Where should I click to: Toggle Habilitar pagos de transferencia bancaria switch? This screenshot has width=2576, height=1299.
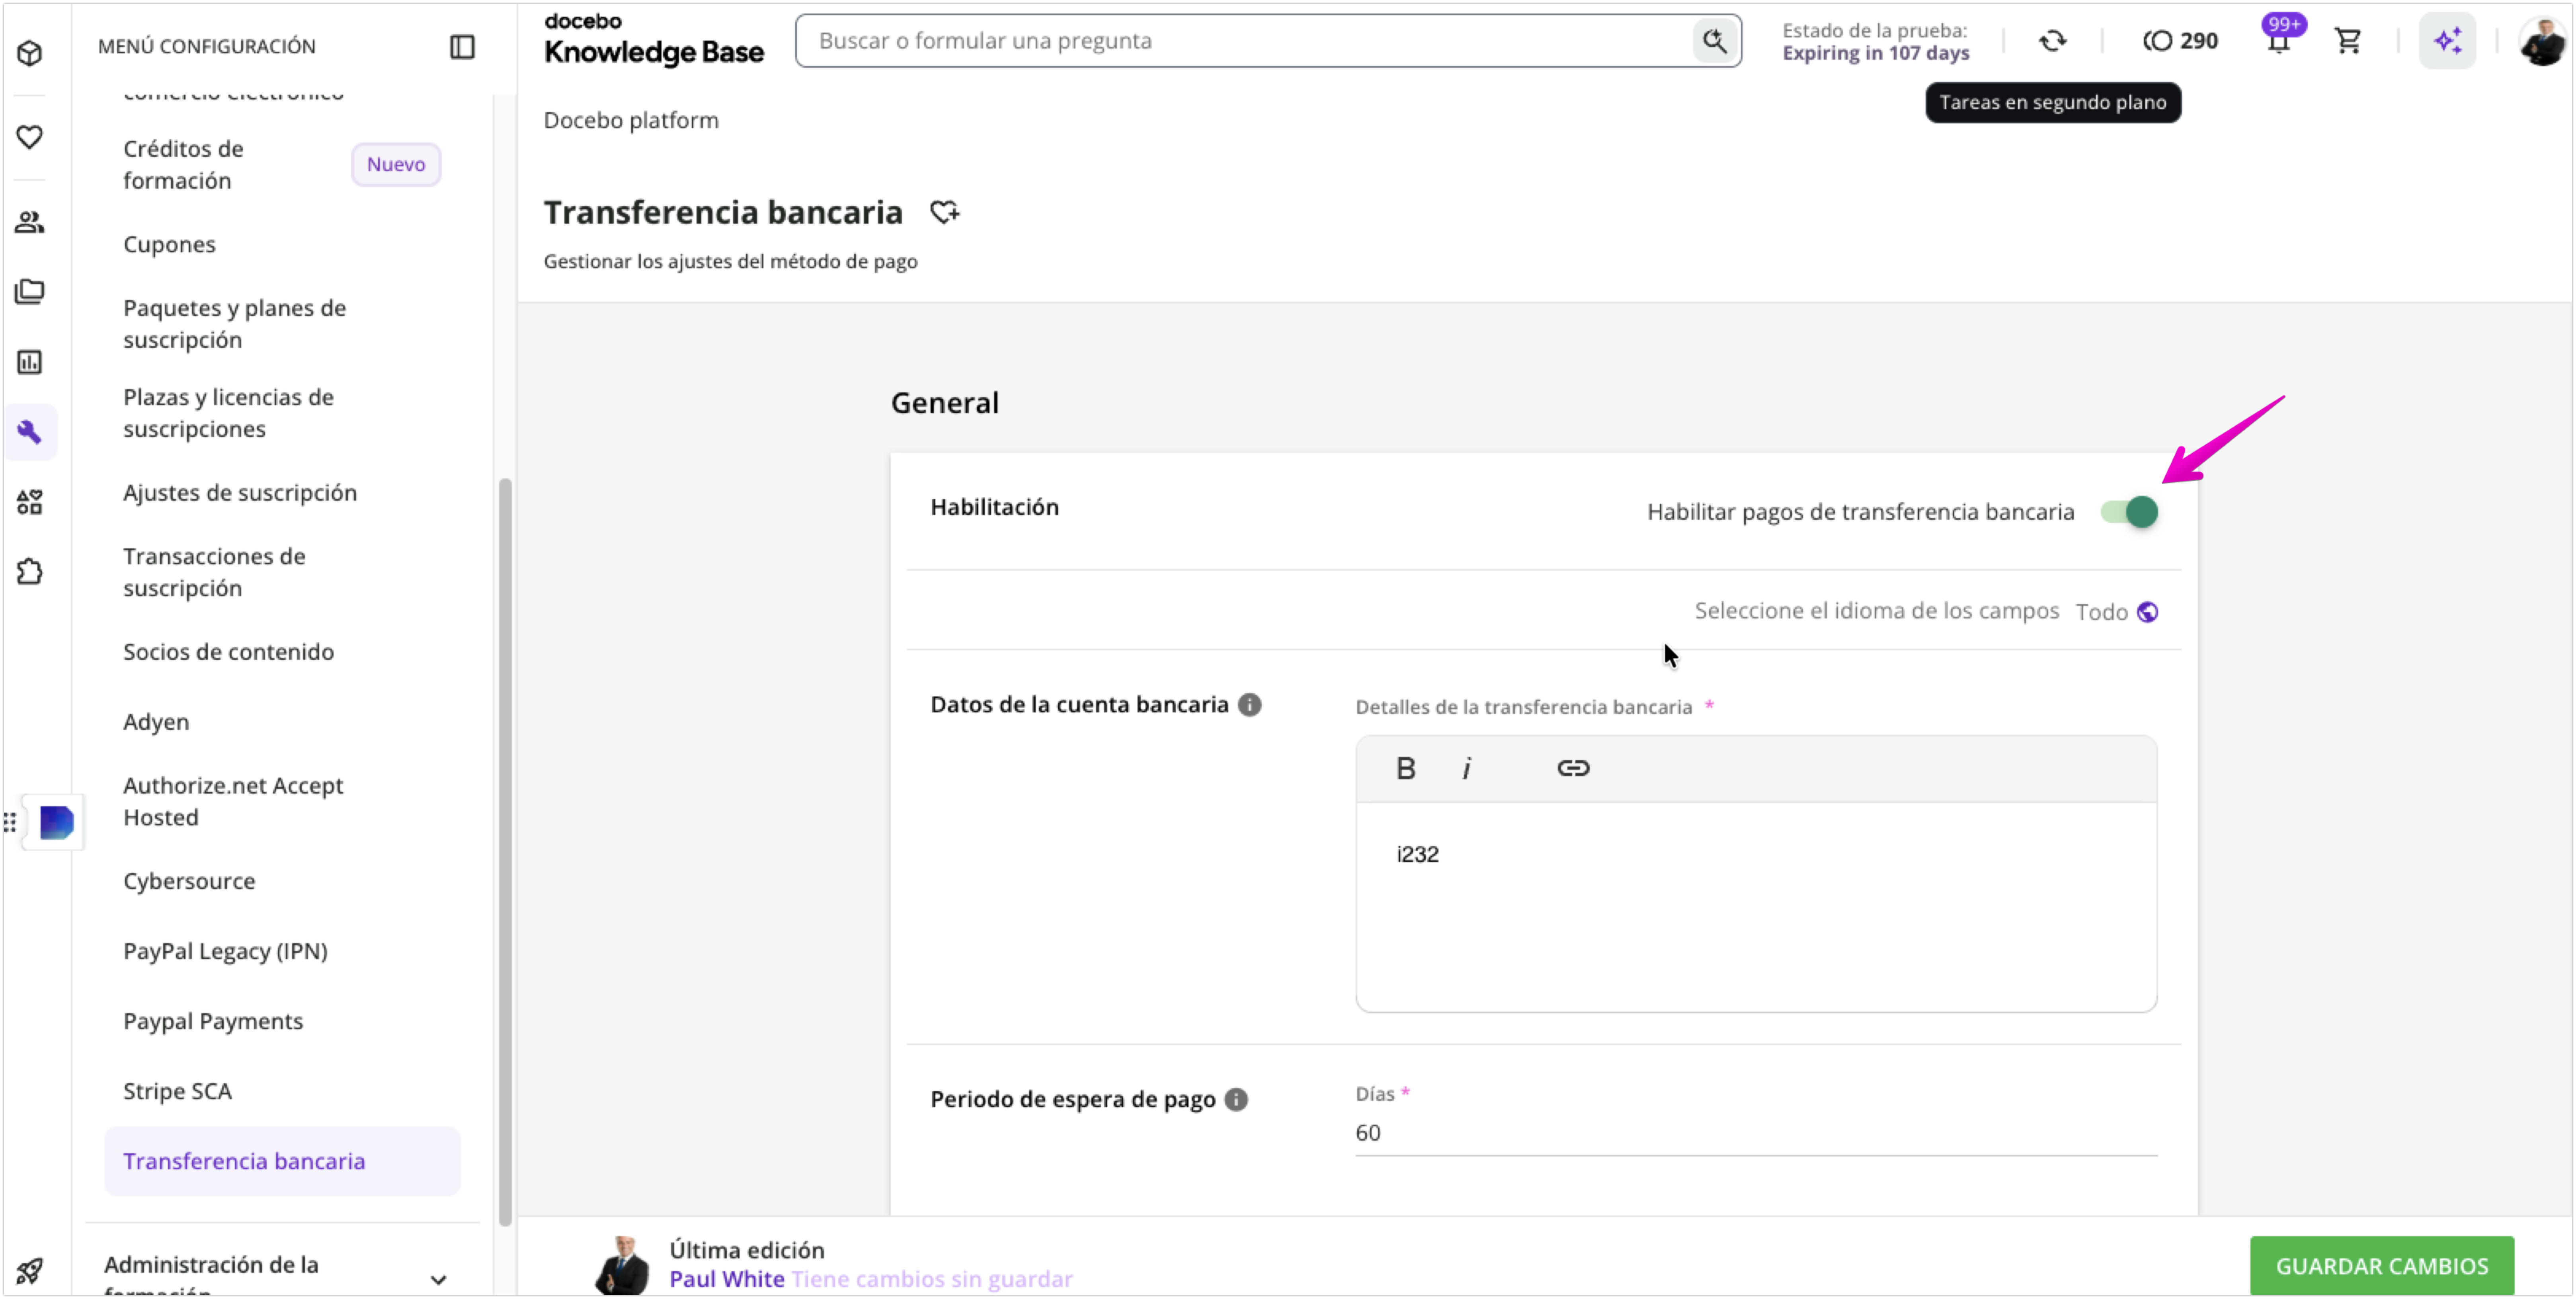2129,512
